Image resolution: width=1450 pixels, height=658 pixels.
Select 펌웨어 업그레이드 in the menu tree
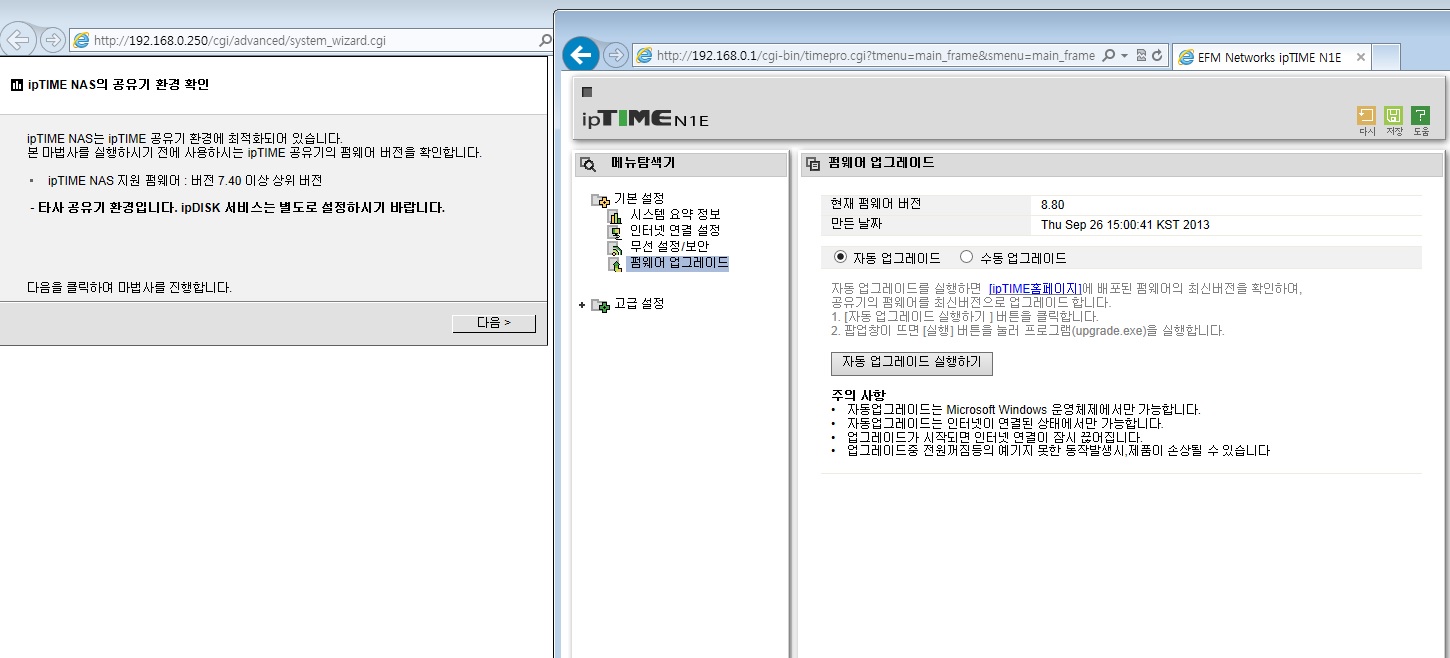coord(678,263)
